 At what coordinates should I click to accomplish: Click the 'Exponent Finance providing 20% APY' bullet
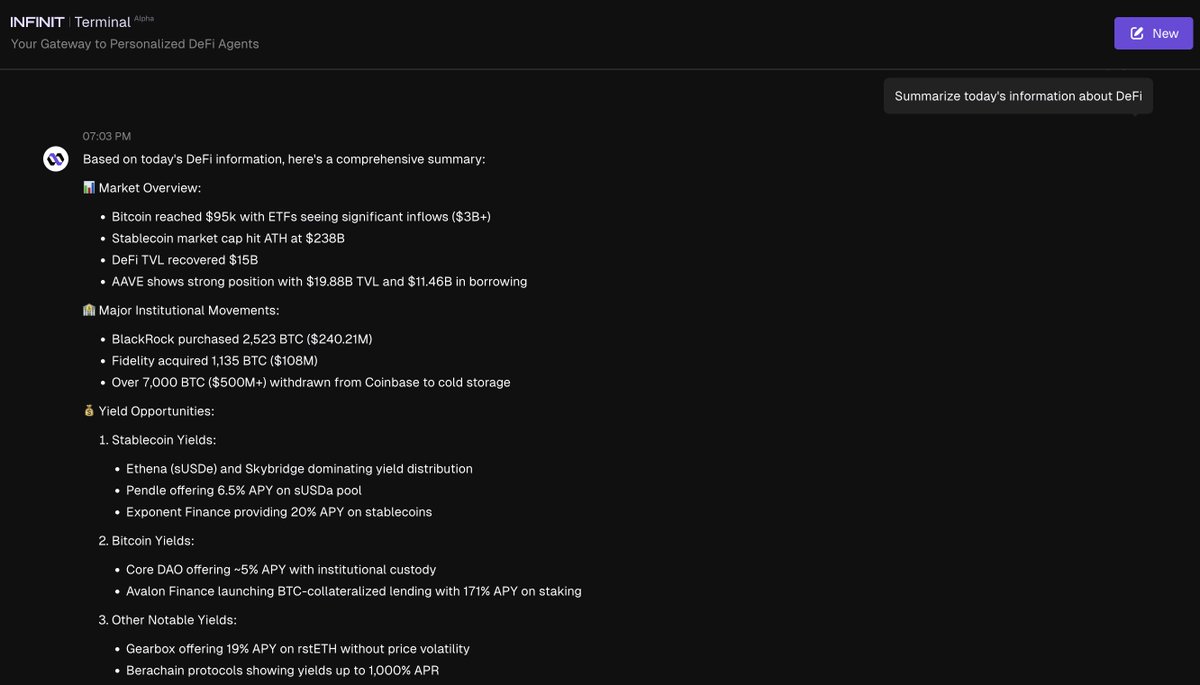click(x=279, y=512)
